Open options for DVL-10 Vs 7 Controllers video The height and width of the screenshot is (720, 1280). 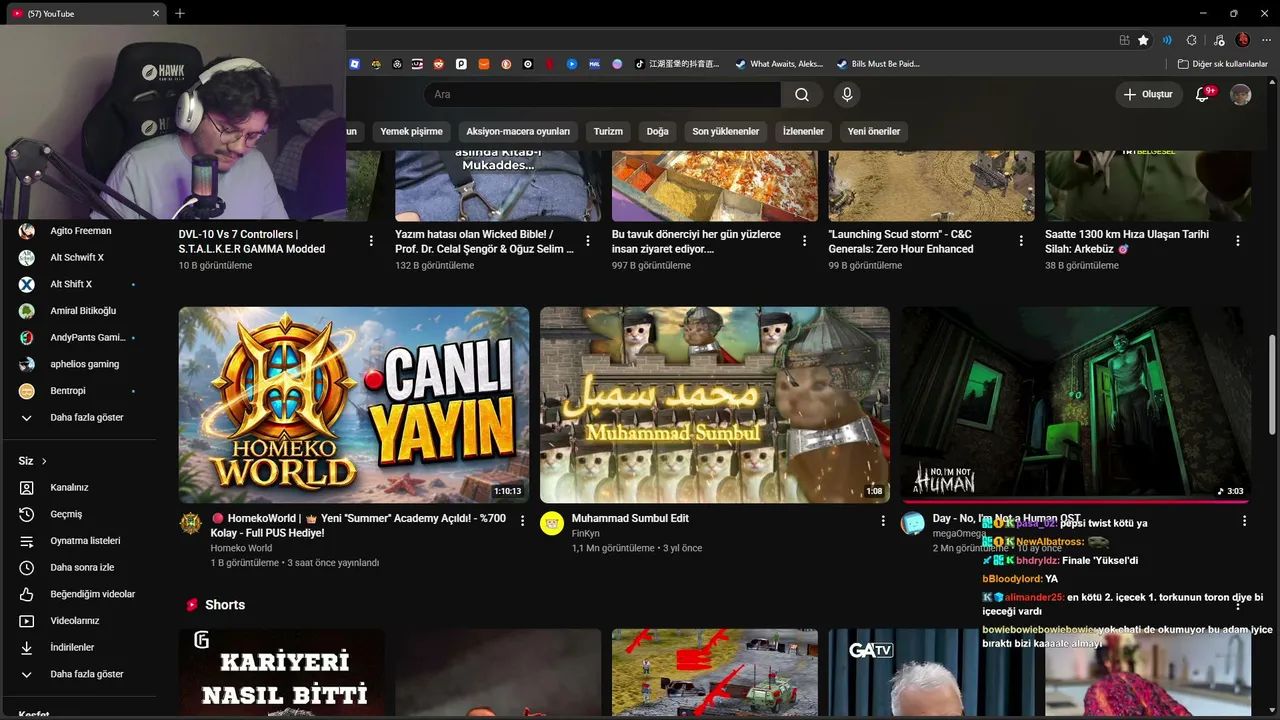371,241
